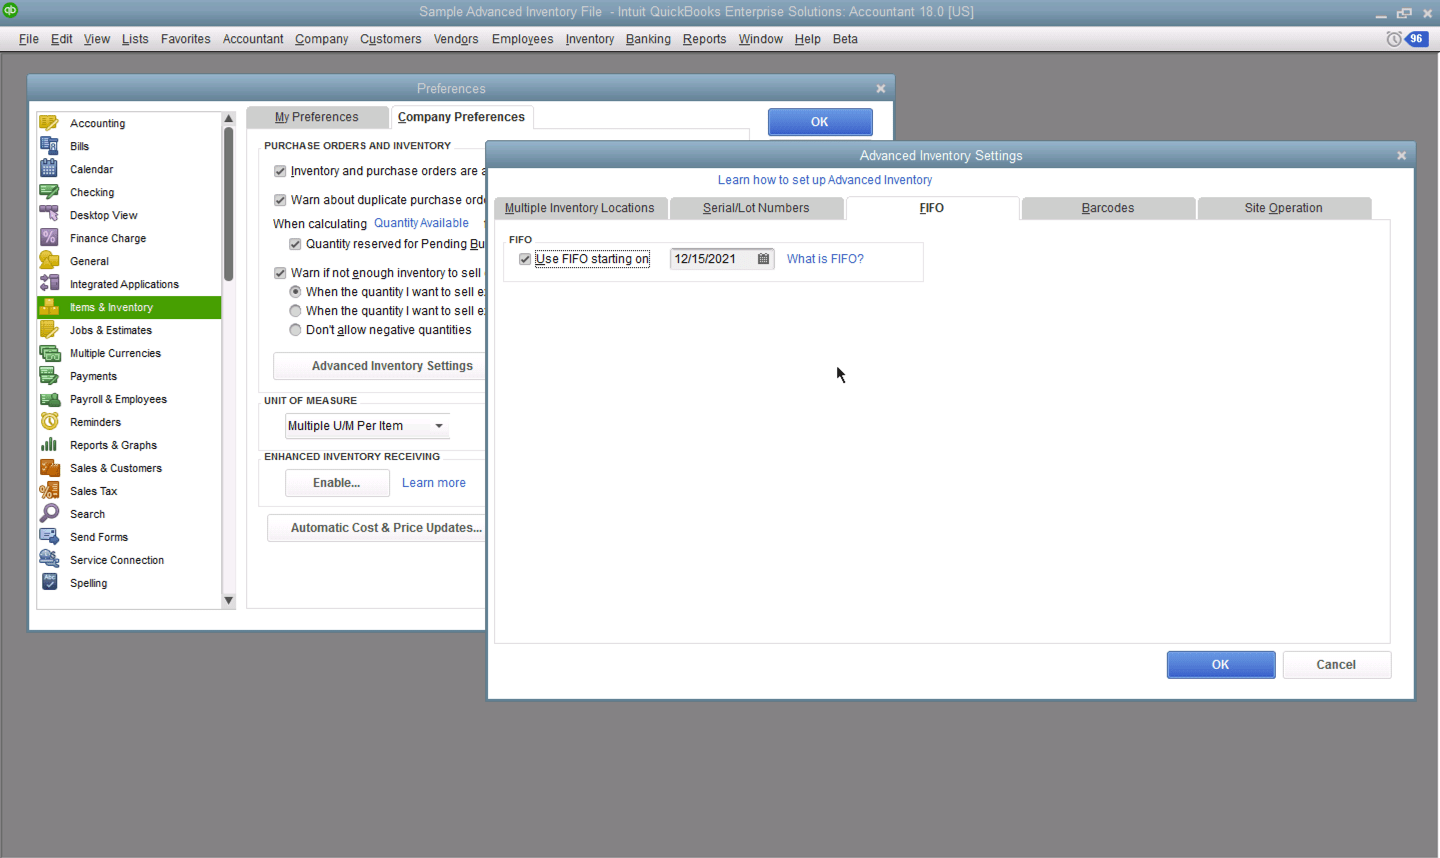Switch to the Barcodes tab
This screenshot has width=1440, height=858.
pyautogui.click(x=1107, y=208)
